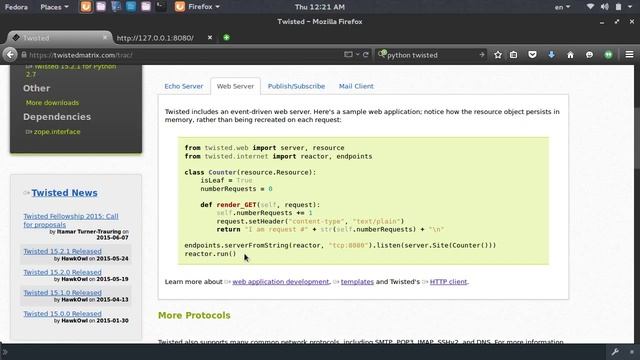Click the python twisted search field
Image resolution: width=640 pixels, height=360 pixels.
431,55
